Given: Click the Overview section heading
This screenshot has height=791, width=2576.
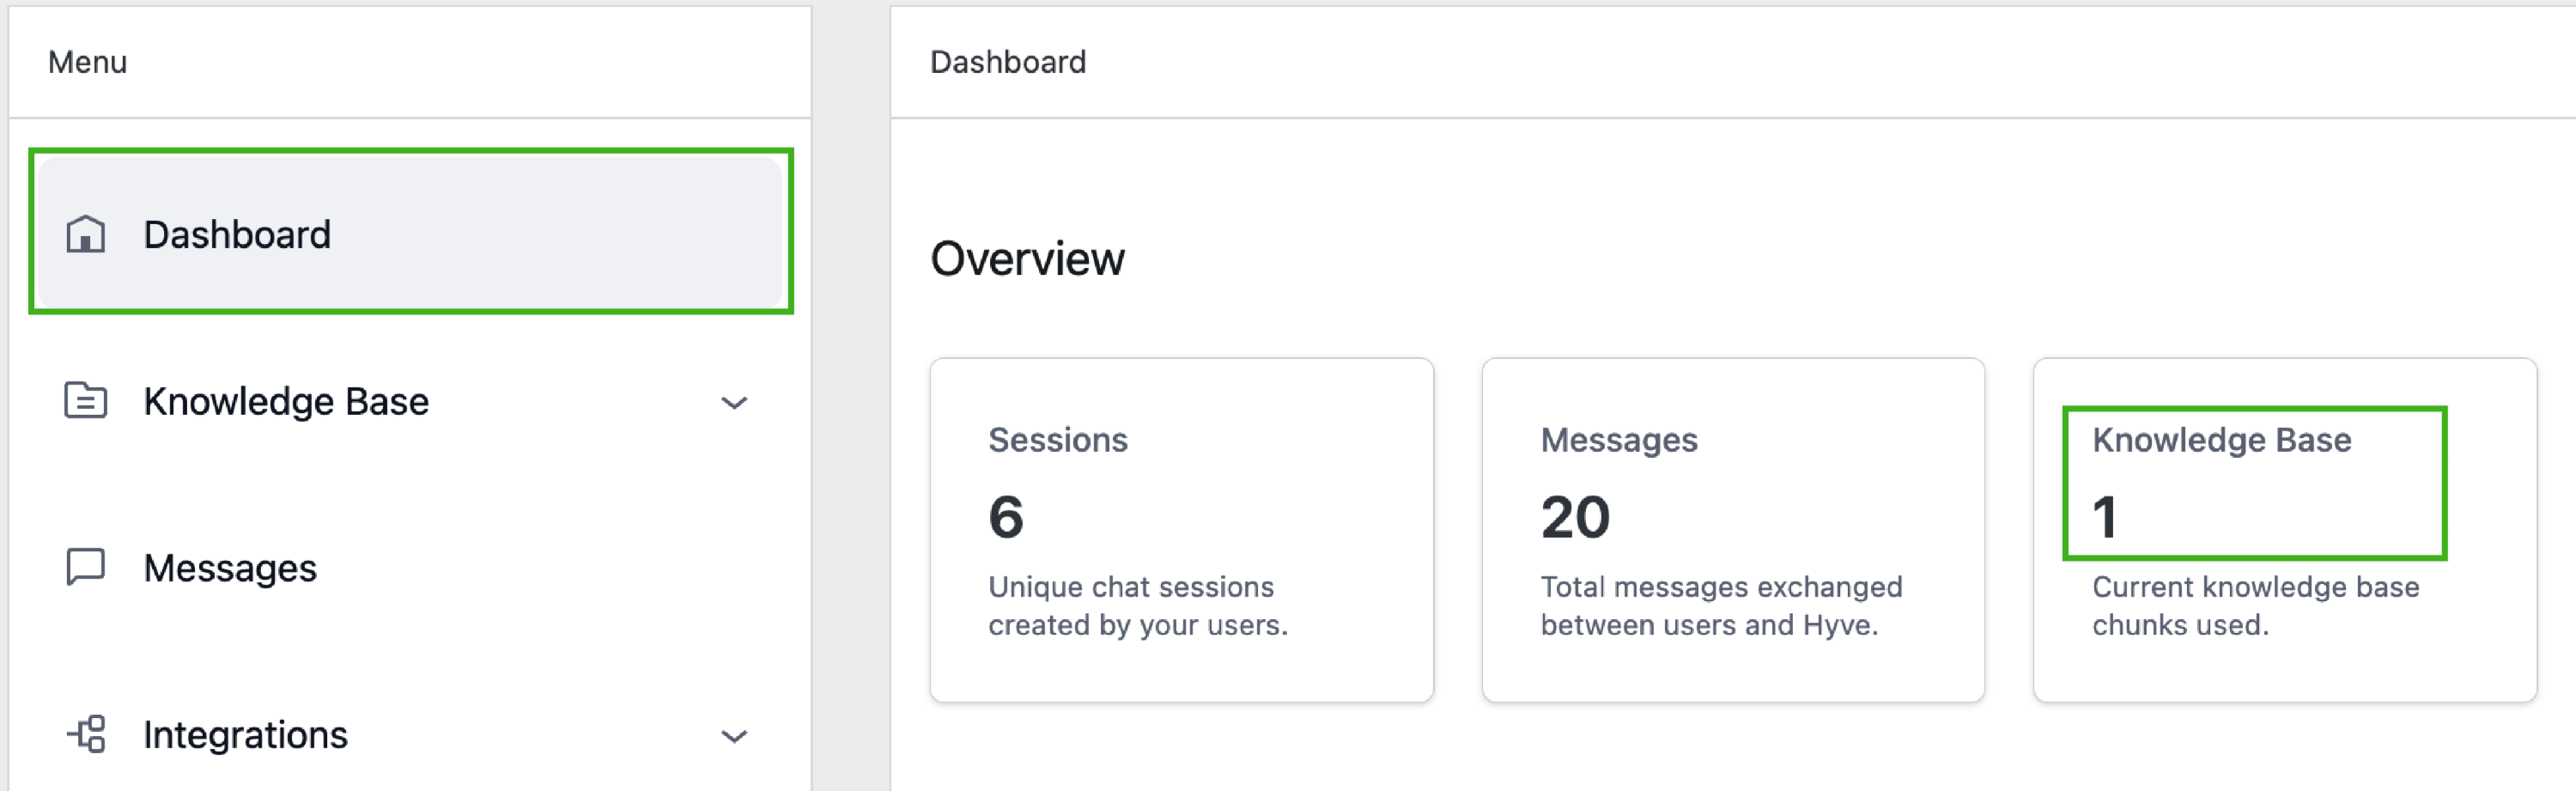Looking at the screenshot, I should [x=1027, y=259].
